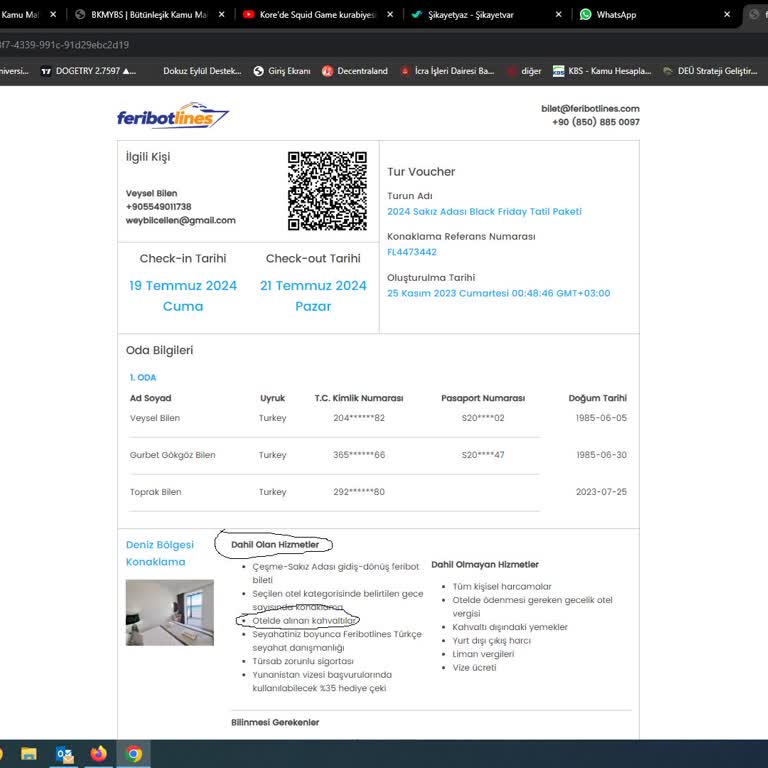768x768 pixels.
Task: Open the DOGETRY 2.7597 bookmark
Action: (x=89, y=71)
